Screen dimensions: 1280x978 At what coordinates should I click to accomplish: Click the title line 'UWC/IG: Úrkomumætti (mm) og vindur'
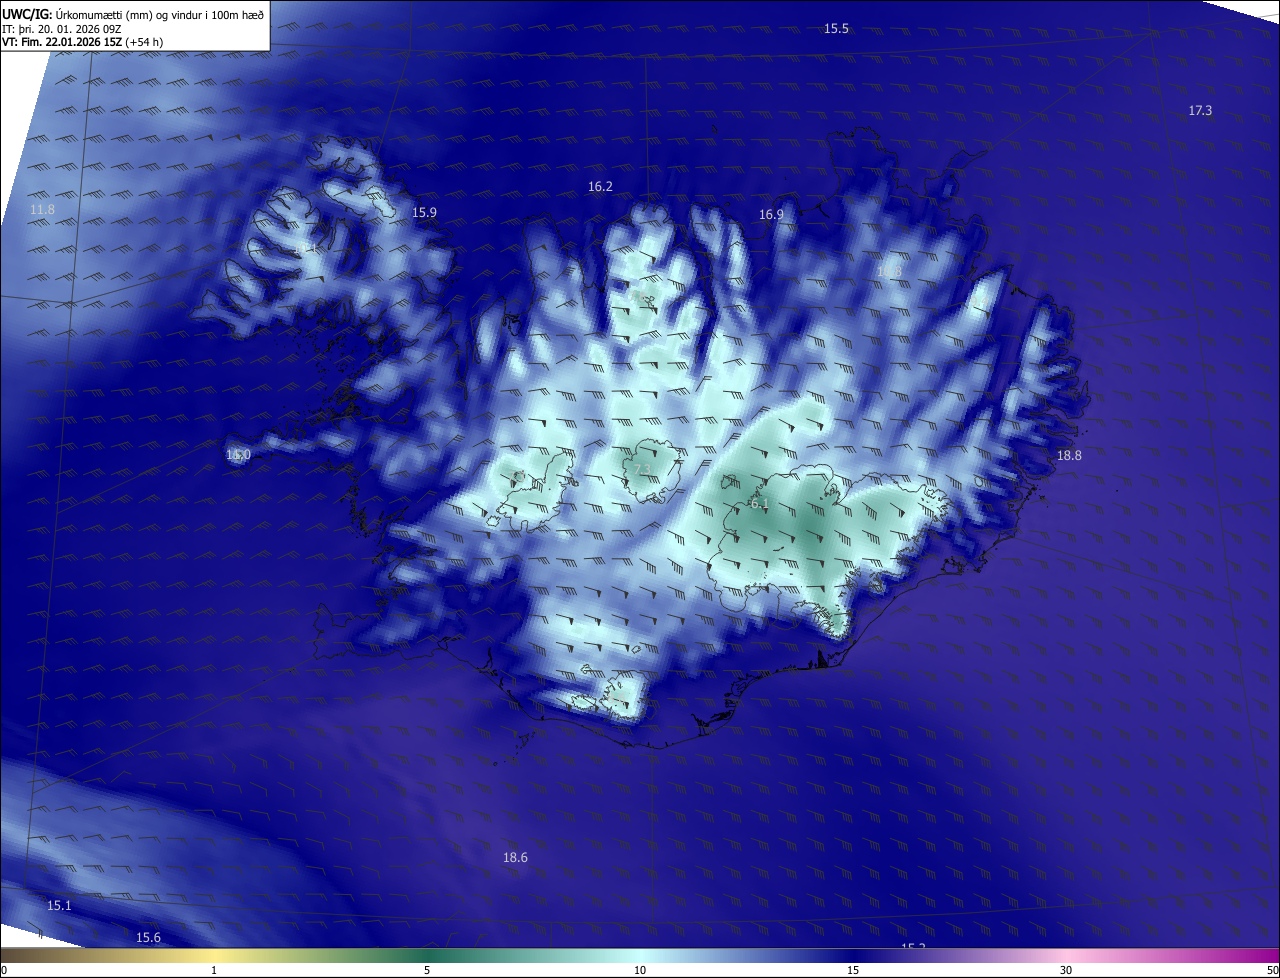tap(133, 14)
